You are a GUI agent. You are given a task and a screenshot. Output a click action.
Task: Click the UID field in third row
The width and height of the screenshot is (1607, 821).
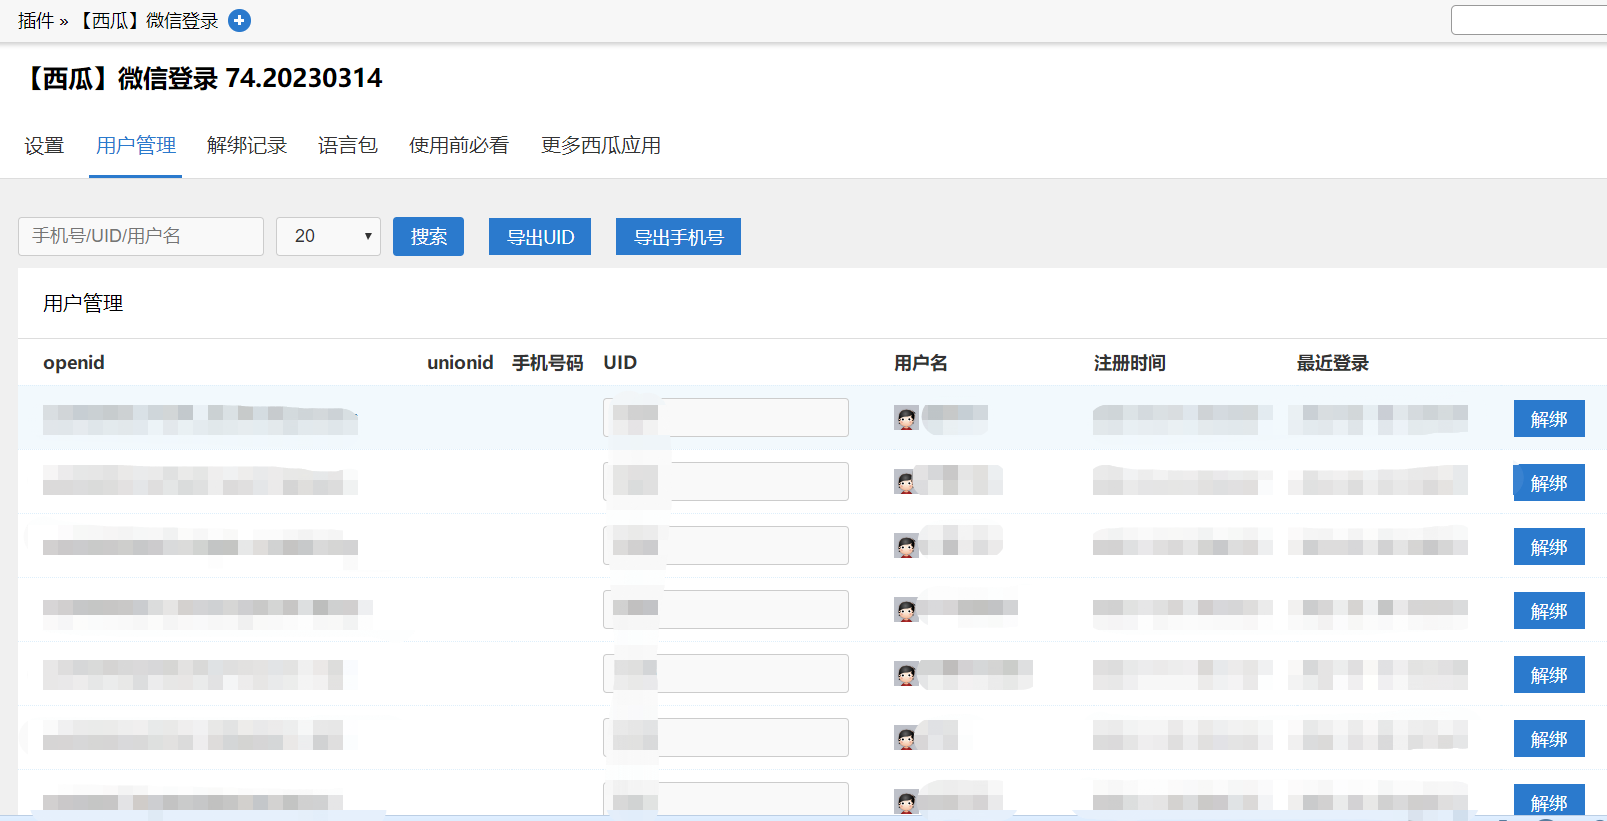(x=726, y=545)
